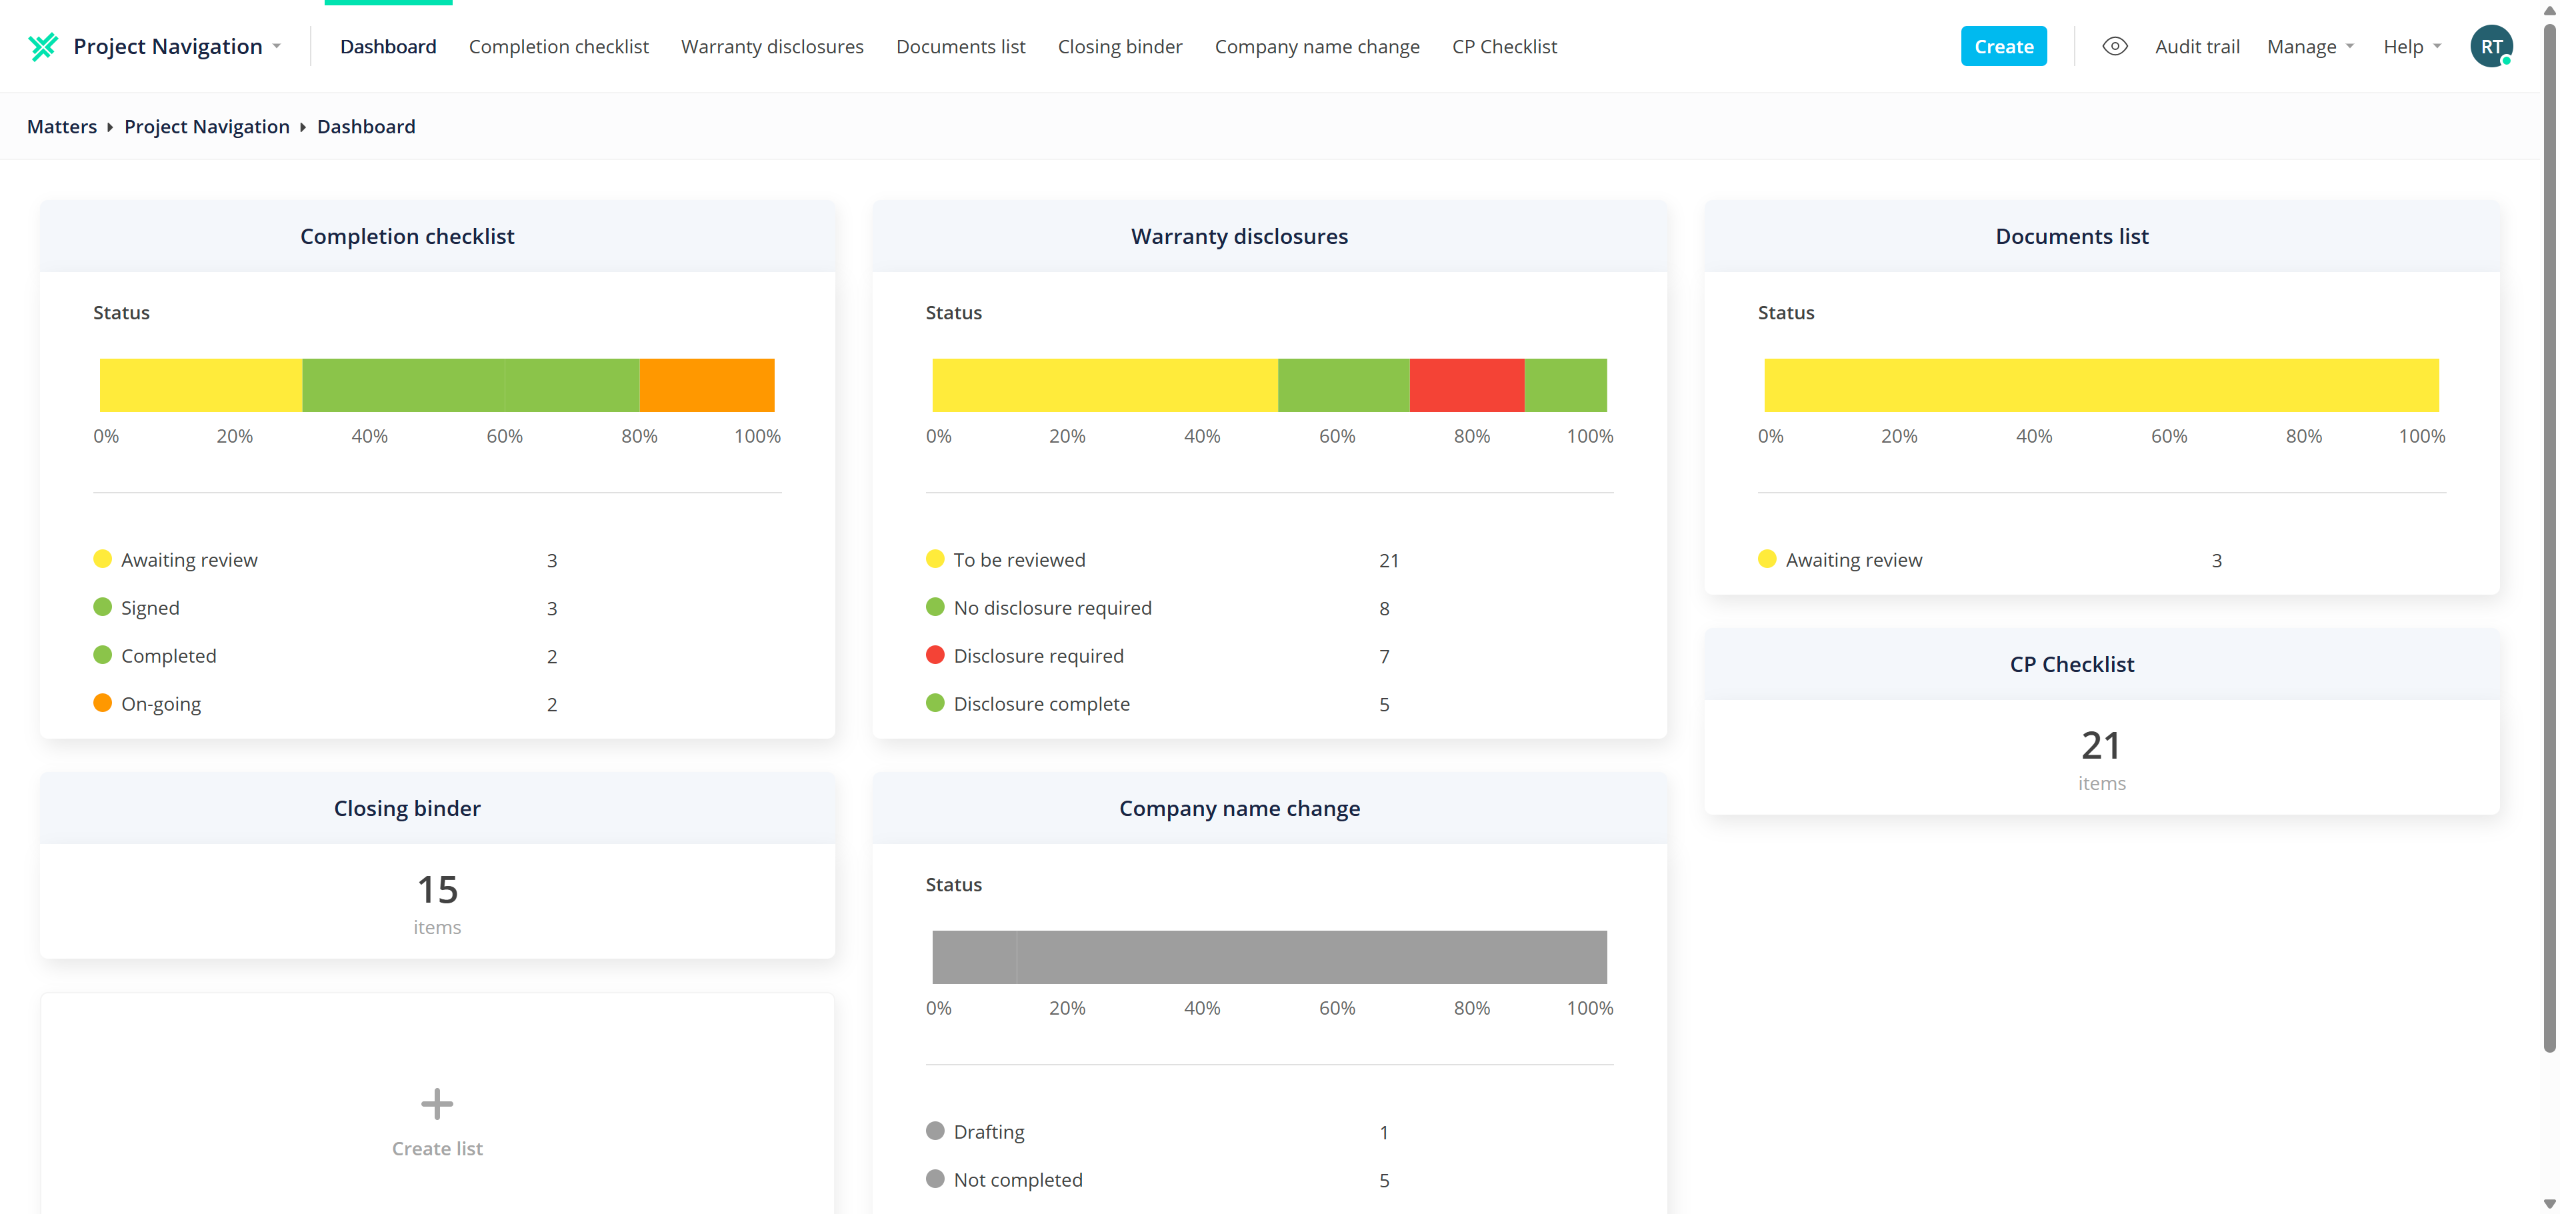The width and height of the screenshot is (2560, 1214).
Task: Click the red Disclosure required legend dot
Action: coord(935,655)
